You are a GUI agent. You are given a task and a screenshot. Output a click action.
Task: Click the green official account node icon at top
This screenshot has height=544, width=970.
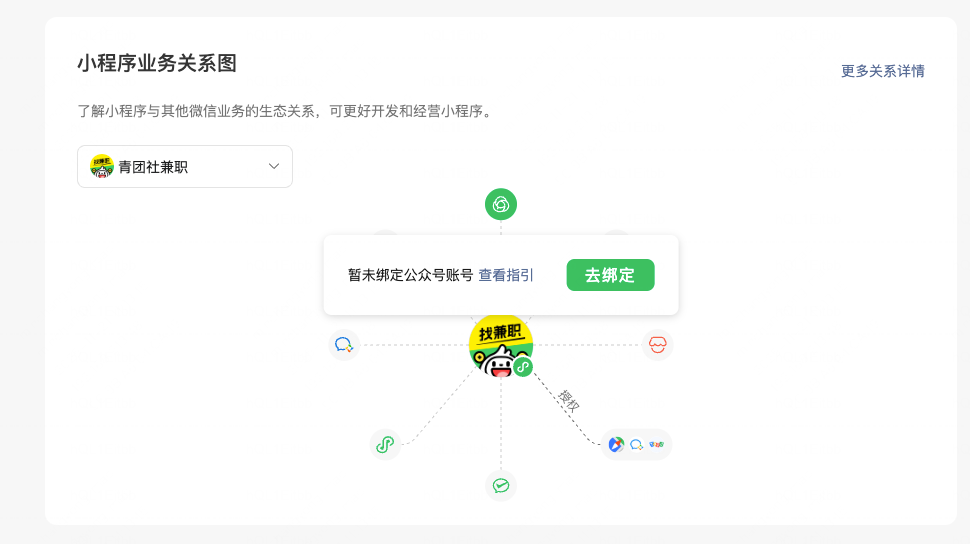(500, 204)
